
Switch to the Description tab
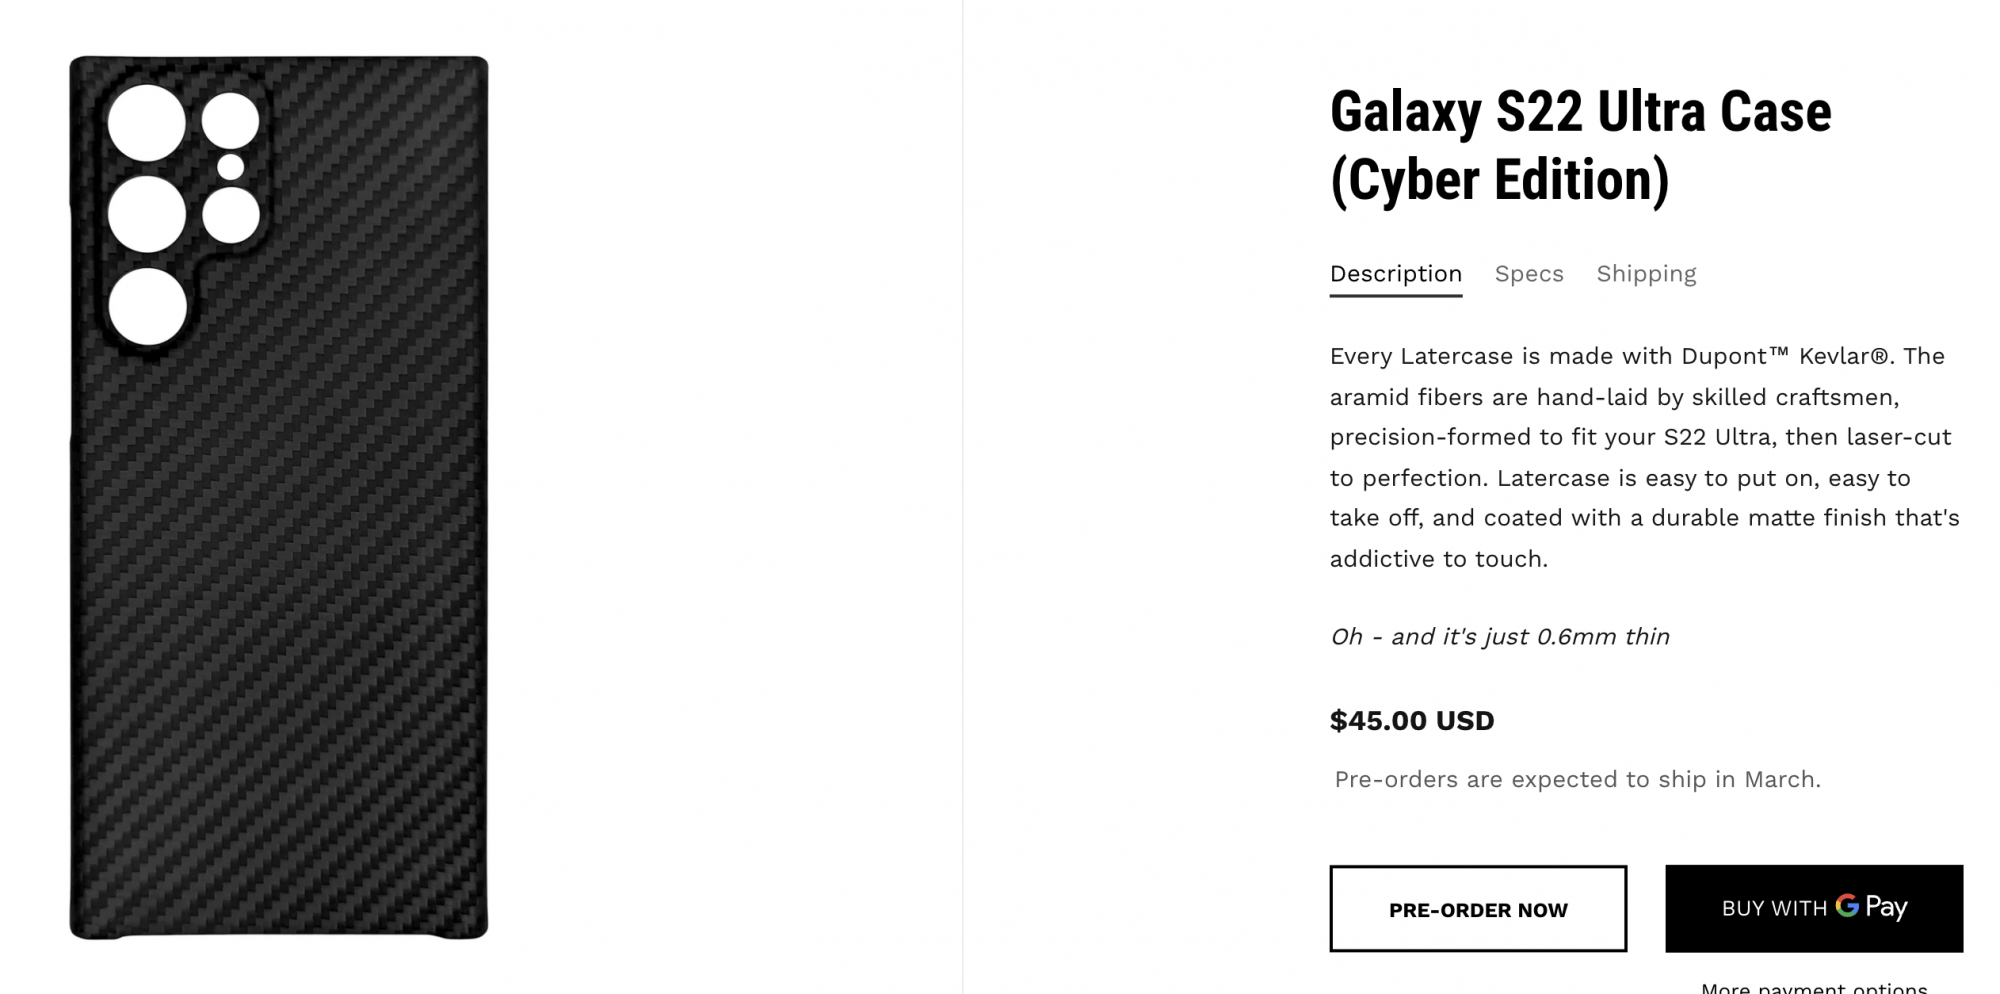(1395, 274)
